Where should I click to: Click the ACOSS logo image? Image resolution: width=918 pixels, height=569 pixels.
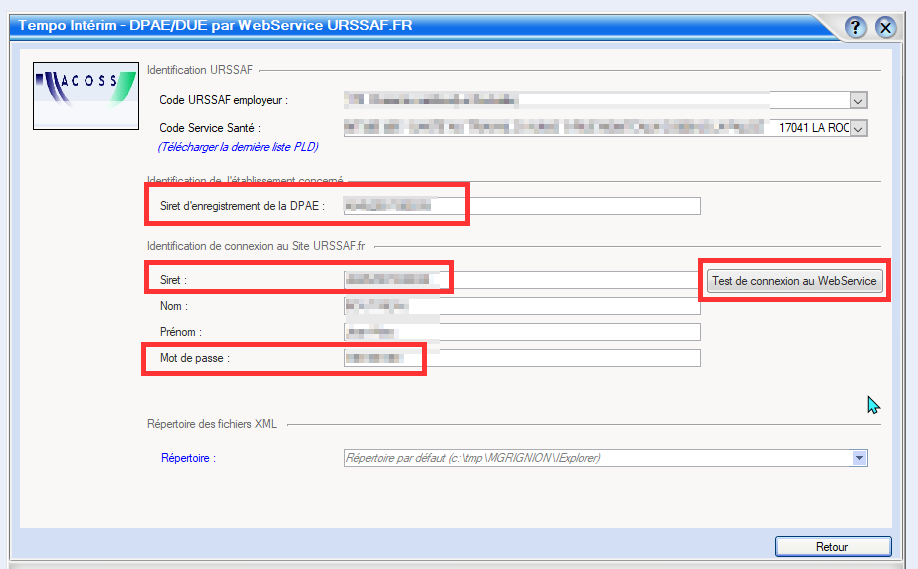pos(86,96)
